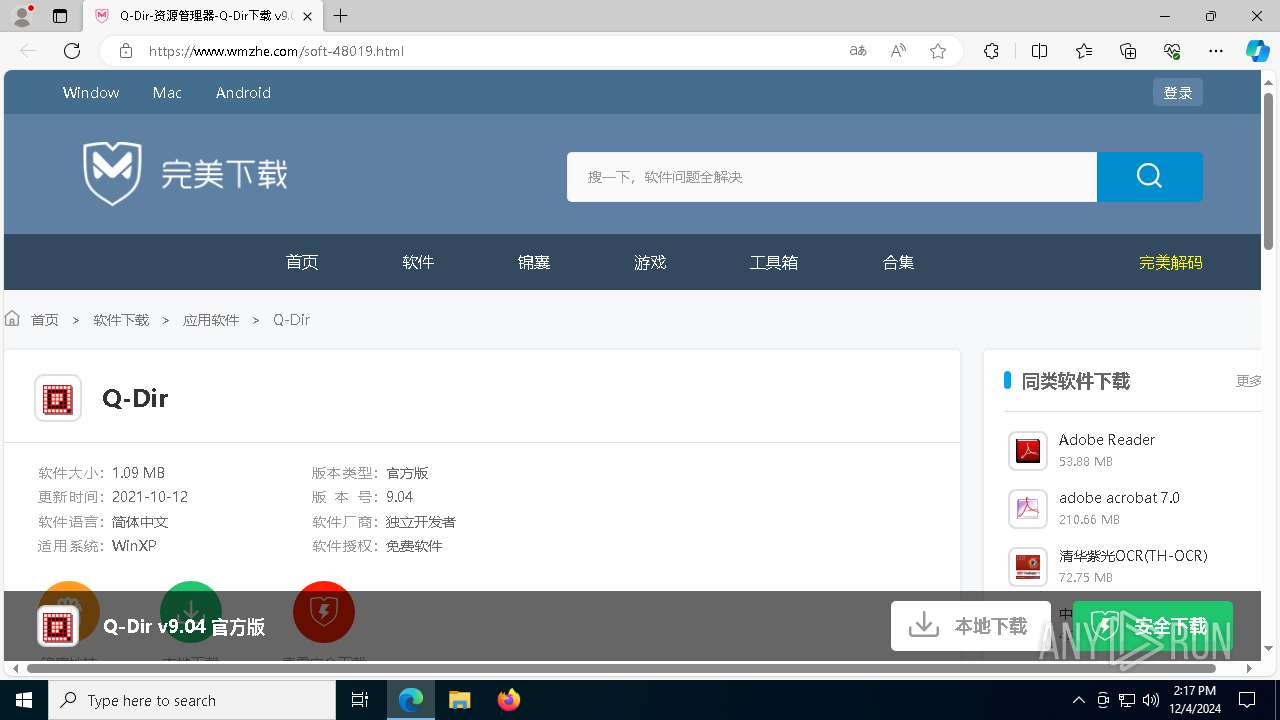Screen dimensions: 1280x720
Task: Open browser essentials heart icon
Action: tap(1172, 51)
